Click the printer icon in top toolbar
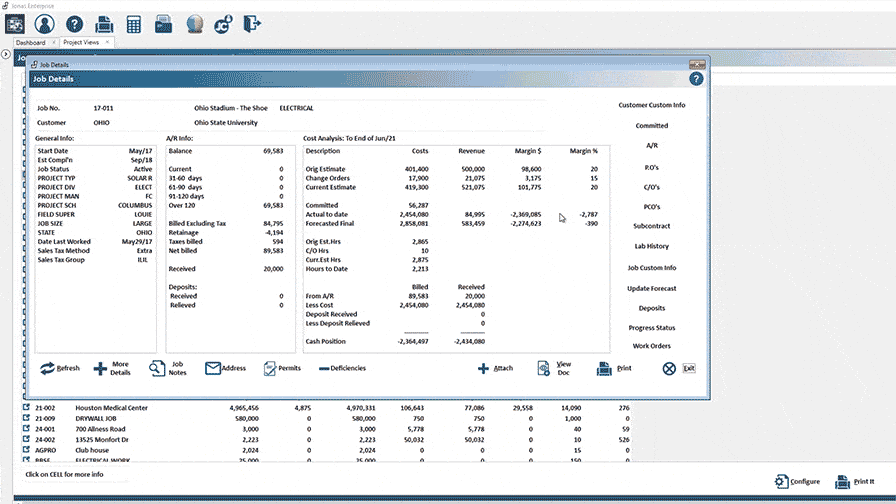Image resolution: width=896 pixels, height=504 pixels. pos(104,24)
